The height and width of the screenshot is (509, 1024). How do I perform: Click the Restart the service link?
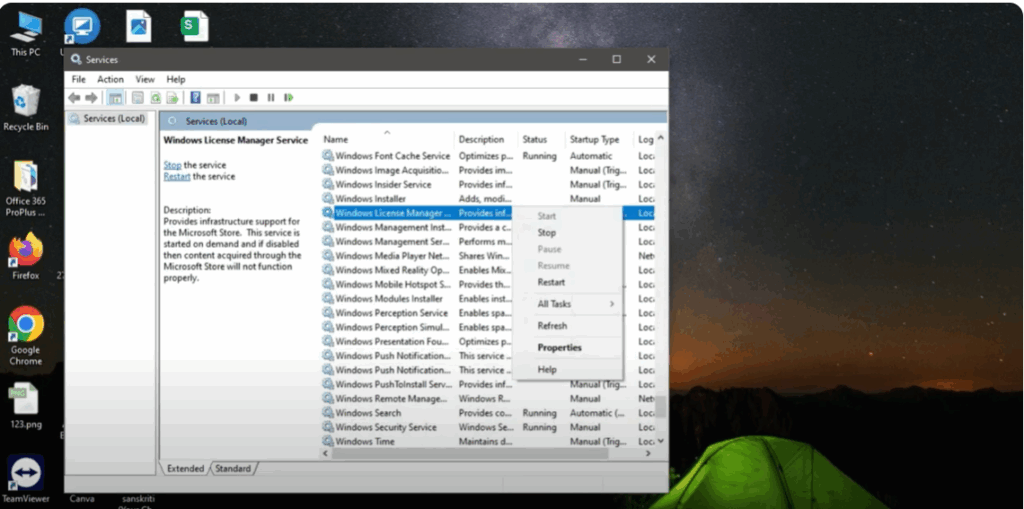(x=176, y=176)
